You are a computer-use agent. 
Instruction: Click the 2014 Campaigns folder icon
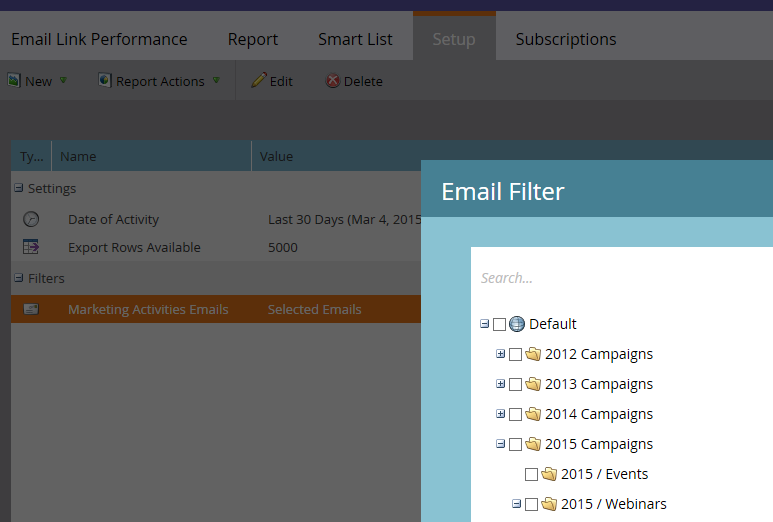[533, 414]
